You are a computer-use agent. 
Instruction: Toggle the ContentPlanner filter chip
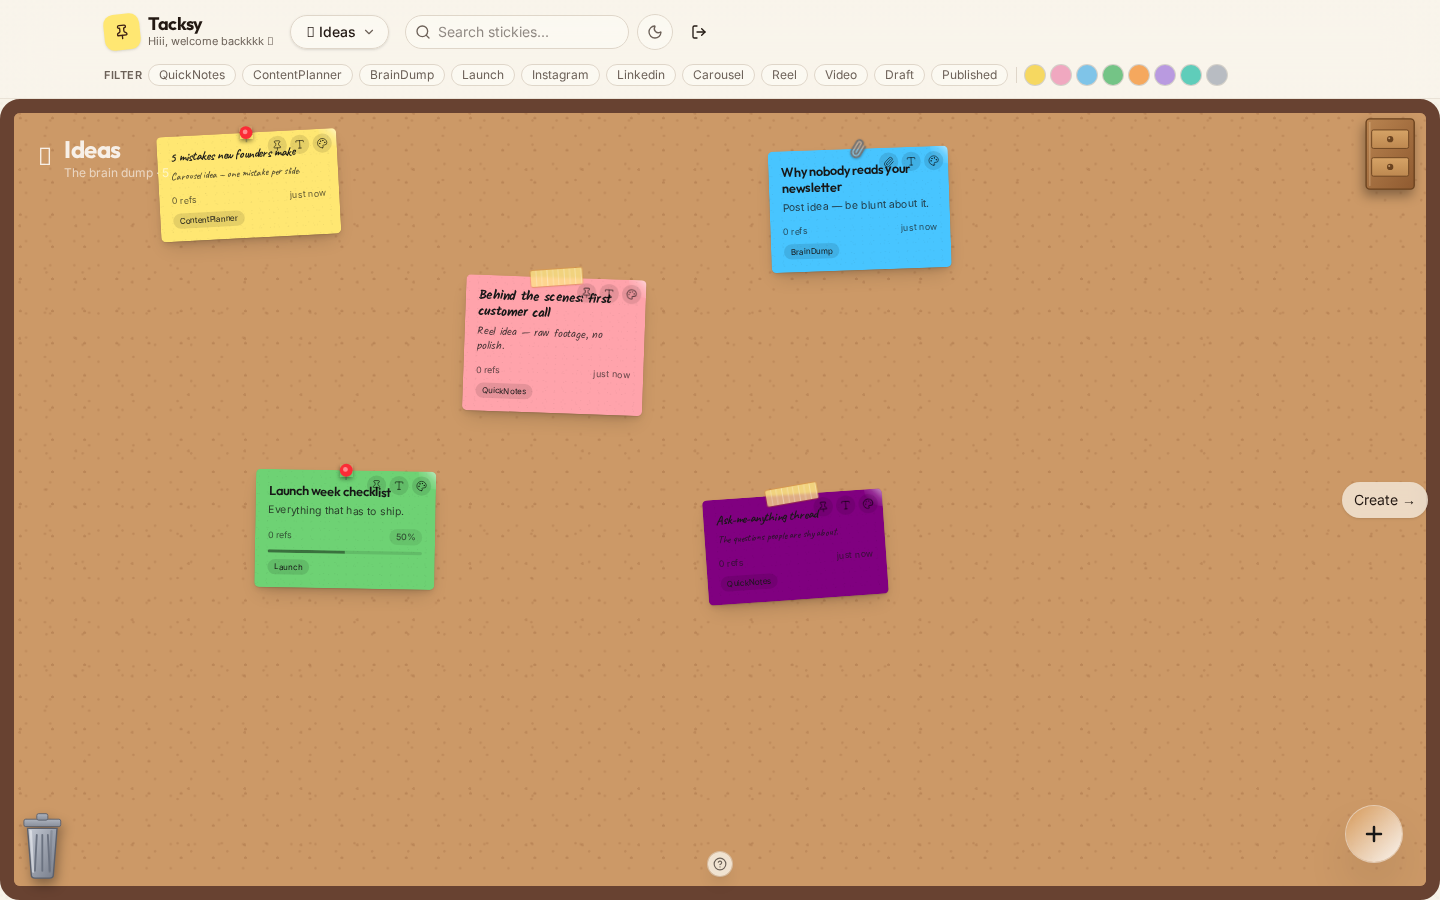pyautogui.click(x=297, y=75)
